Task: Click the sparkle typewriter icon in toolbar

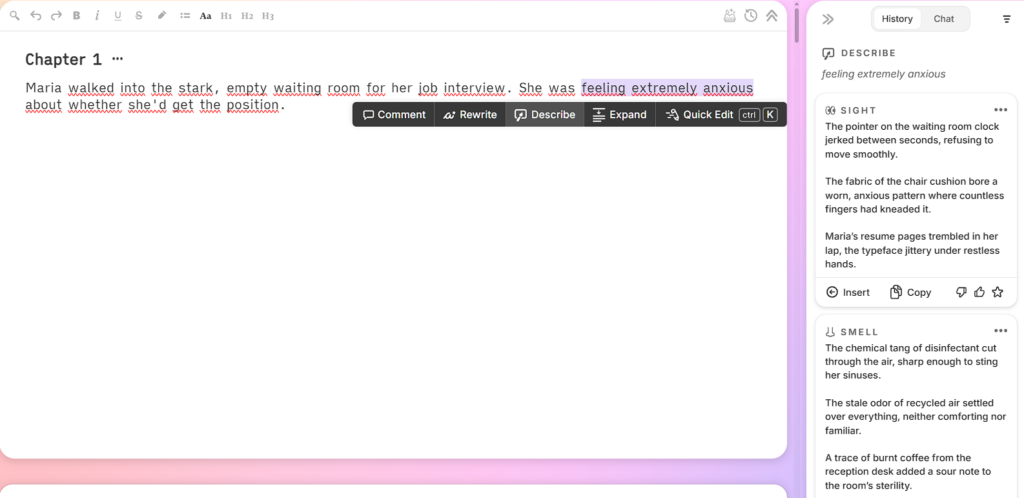Action: [730, 16]
